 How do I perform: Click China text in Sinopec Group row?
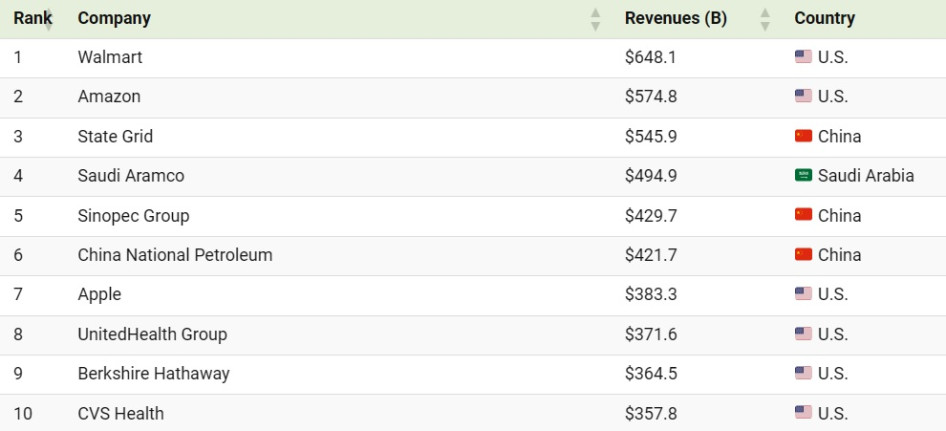point(839,216)
